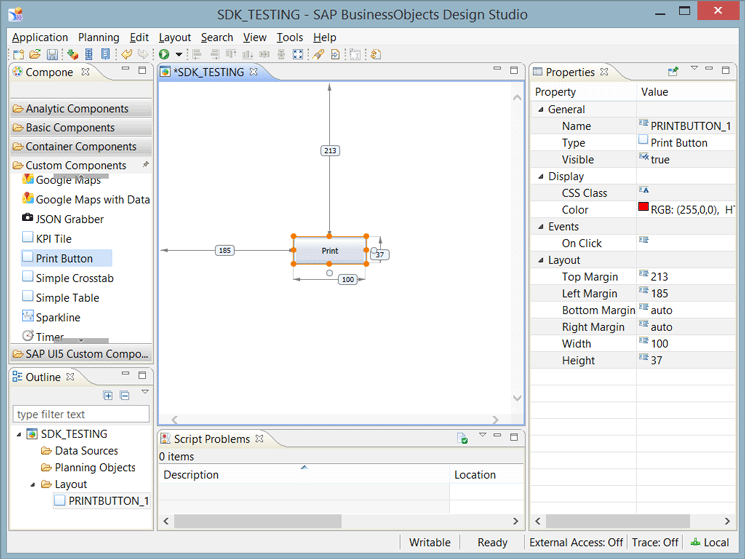Screen dimensions: 745x559
Task: Open the Tools menu
Action: pos(290,38)
